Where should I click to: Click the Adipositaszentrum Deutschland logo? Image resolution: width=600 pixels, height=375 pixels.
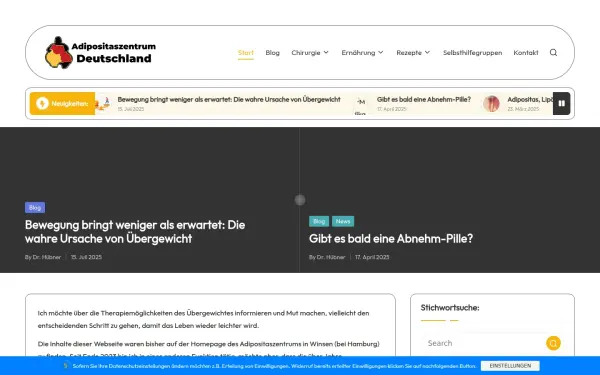click(x=101, y=53)
